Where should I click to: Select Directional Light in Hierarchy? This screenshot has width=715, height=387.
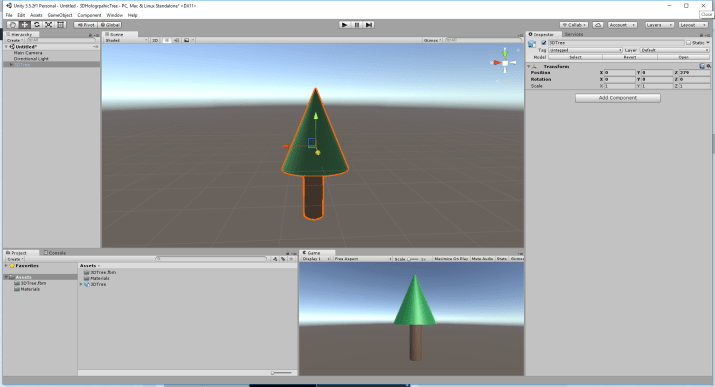(31, 59)
